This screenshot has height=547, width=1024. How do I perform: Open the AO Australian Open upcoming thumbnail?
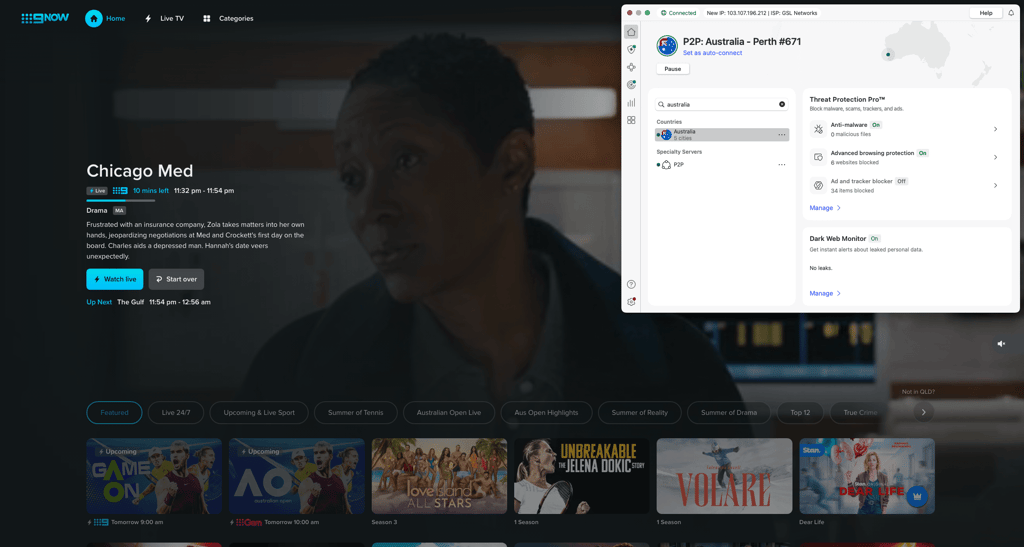click(x=296, y=476)
